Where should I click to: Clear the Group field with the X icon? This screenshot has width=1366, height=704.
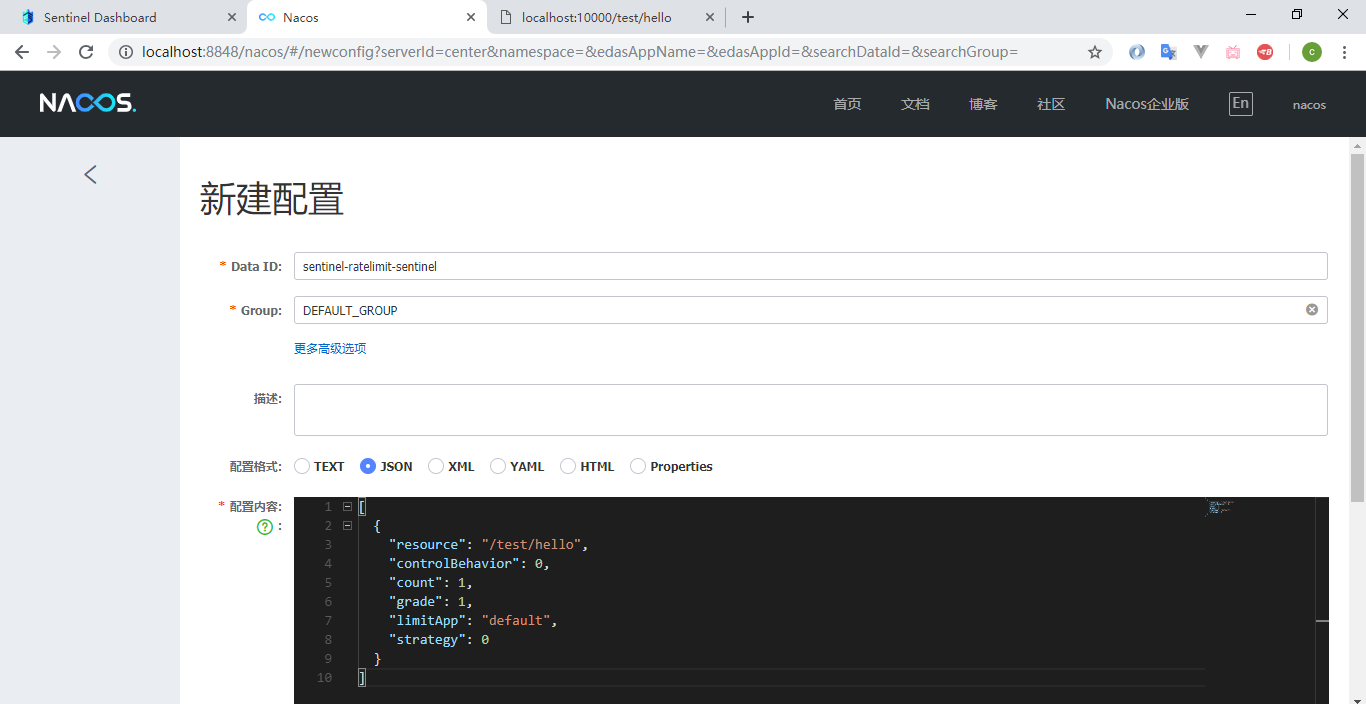click(1312, 310)
